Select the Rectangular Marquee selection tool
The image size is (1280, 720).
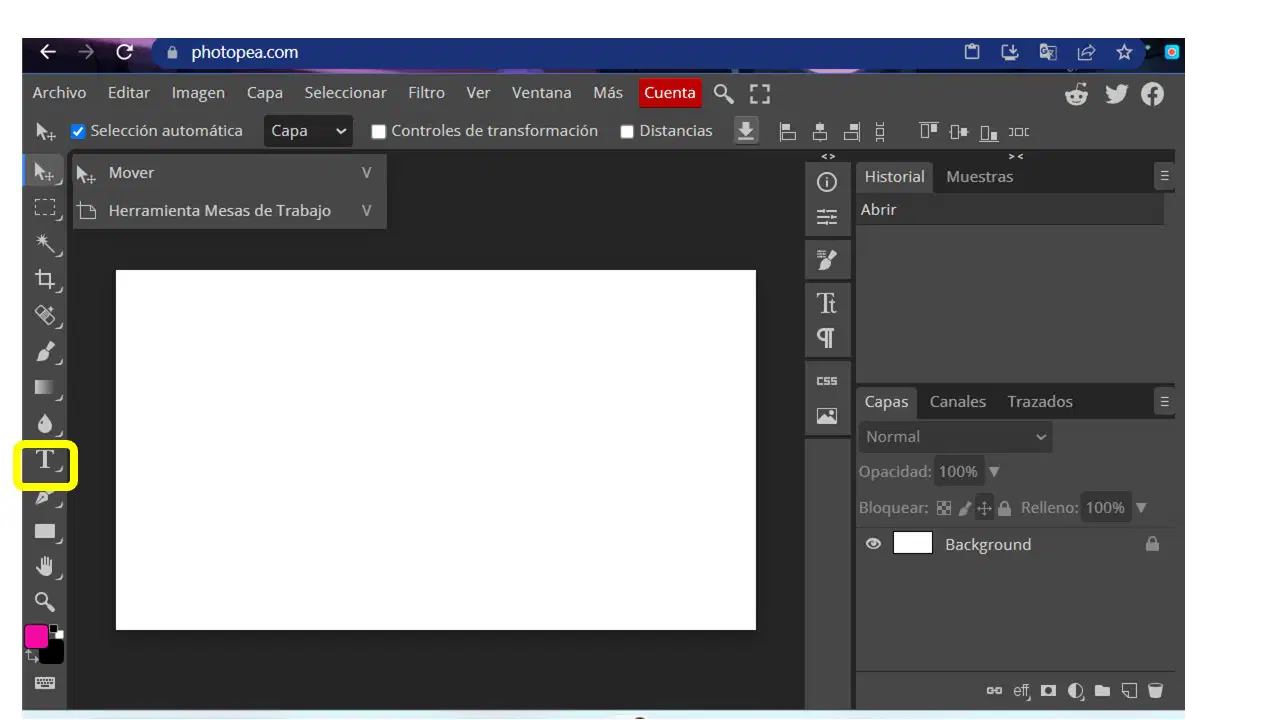[45, 207]
